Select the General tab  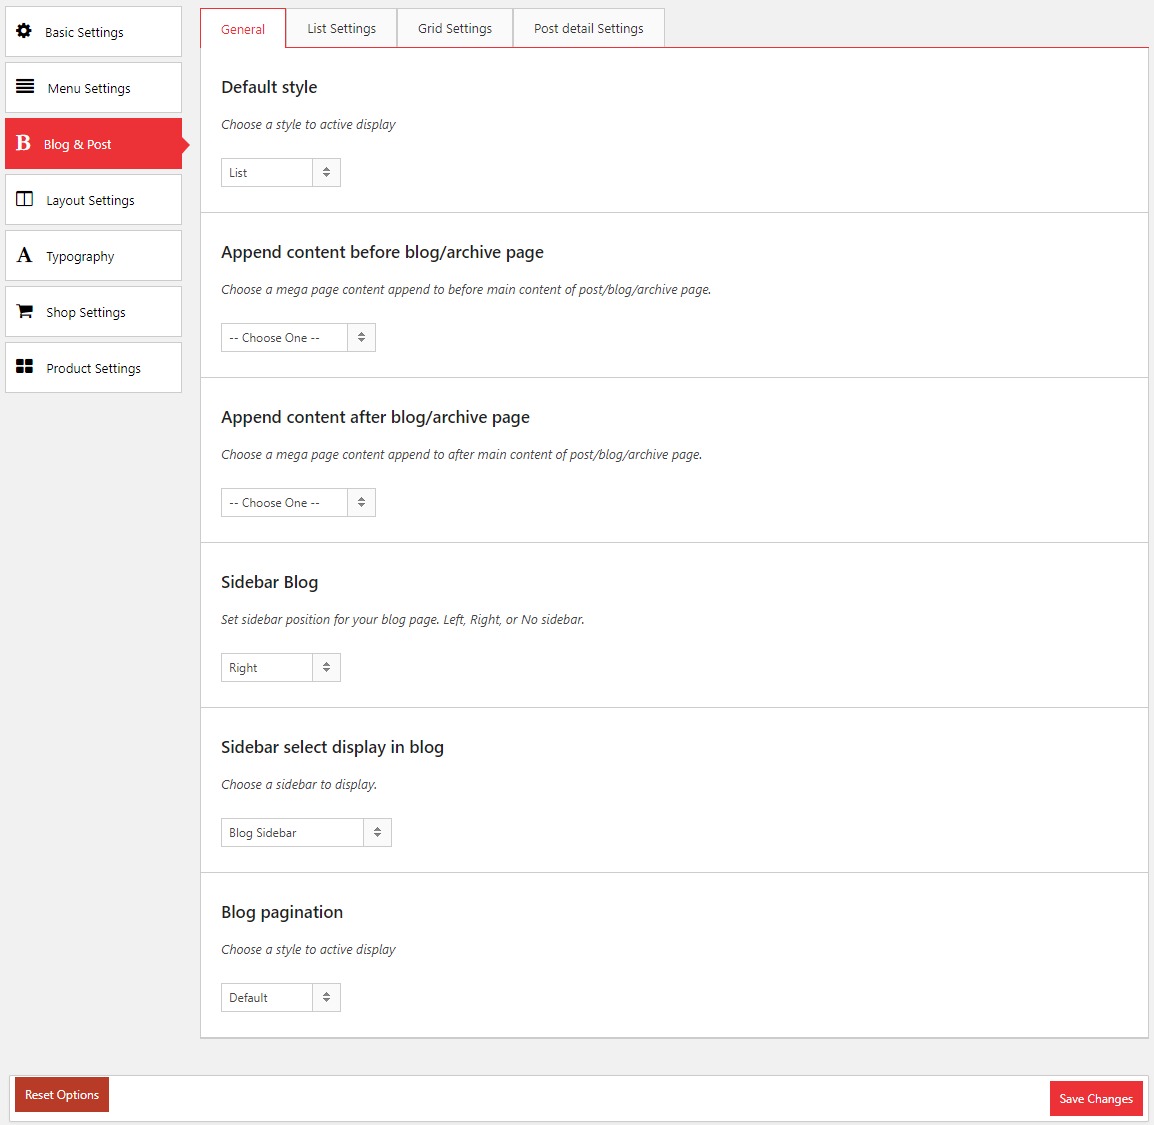tap(243, 29)
